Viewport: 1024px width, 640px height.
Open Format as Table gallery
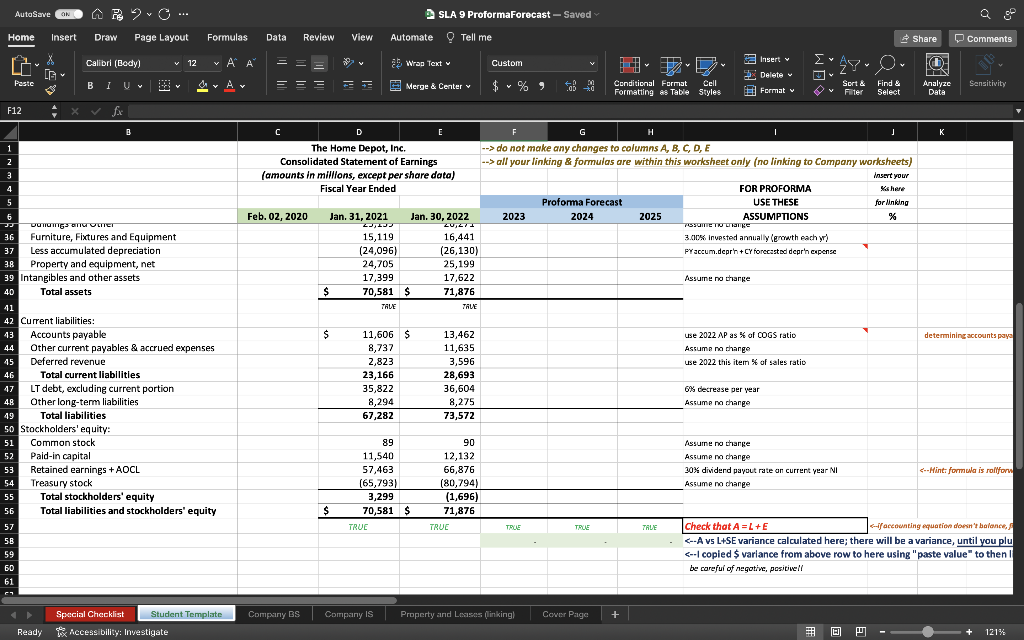pyautogui.click(x=674, y=75)
